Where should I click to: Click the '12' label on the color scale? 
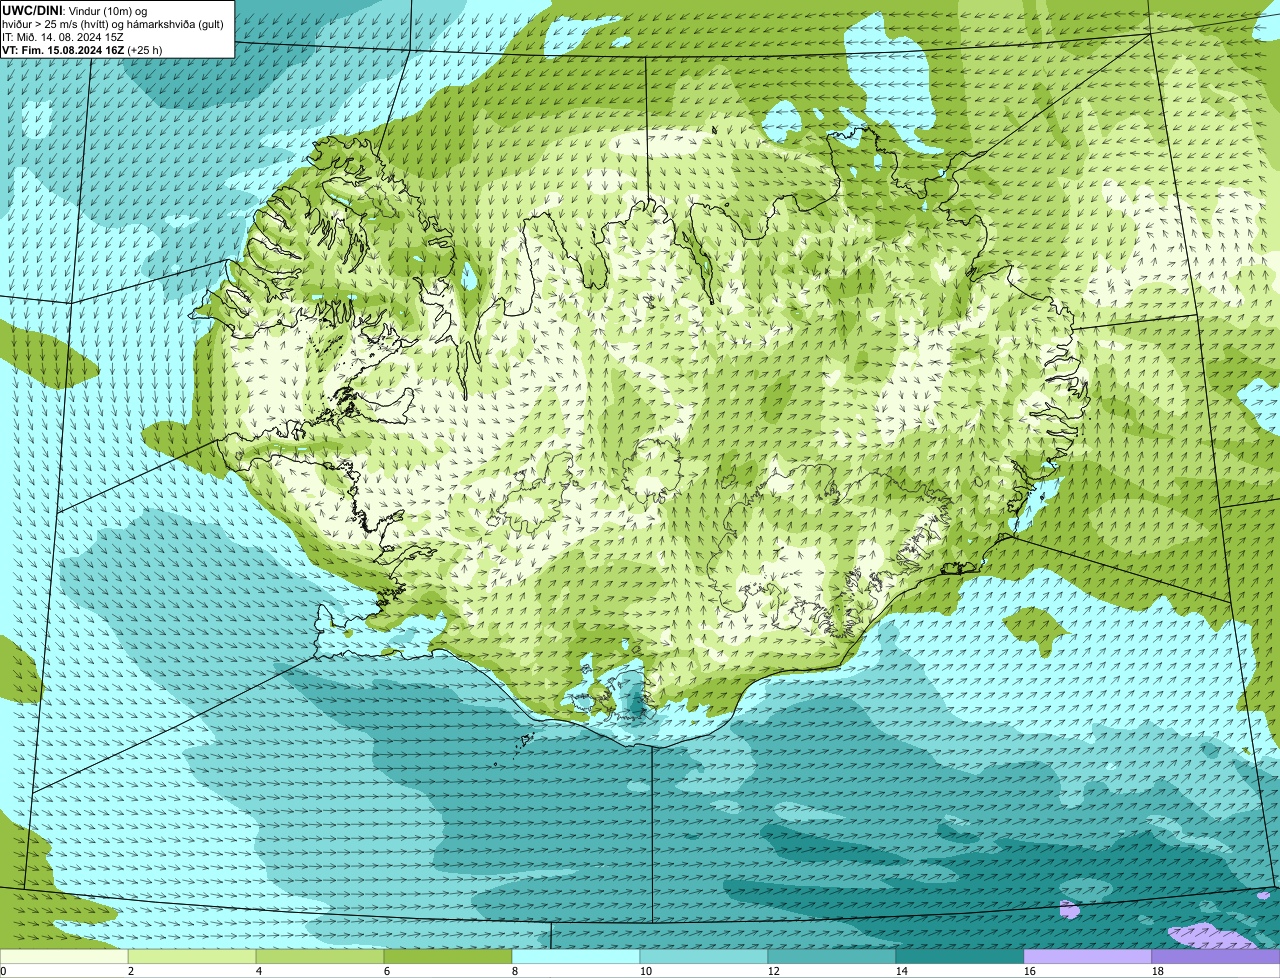pos(774,971)
